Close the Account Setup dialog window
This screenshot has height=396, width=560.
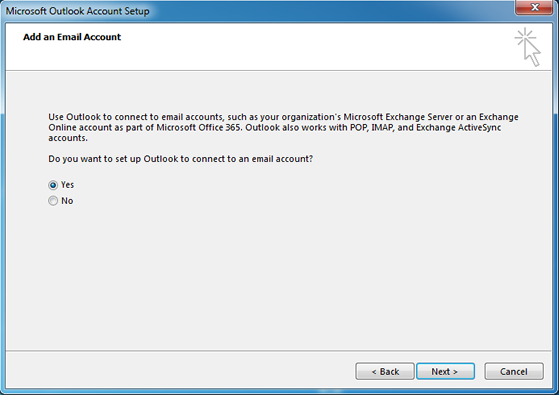click(x=535, y=7)
